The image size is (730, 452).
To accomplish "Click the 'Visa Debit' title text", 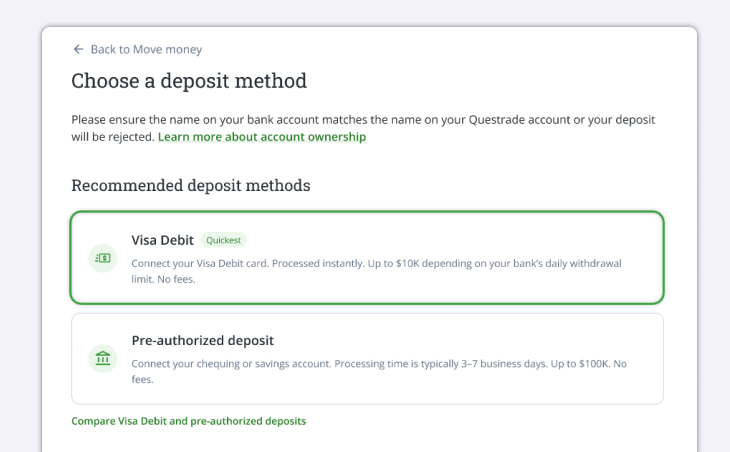I will pyautogui.click(x=162, y=240).
